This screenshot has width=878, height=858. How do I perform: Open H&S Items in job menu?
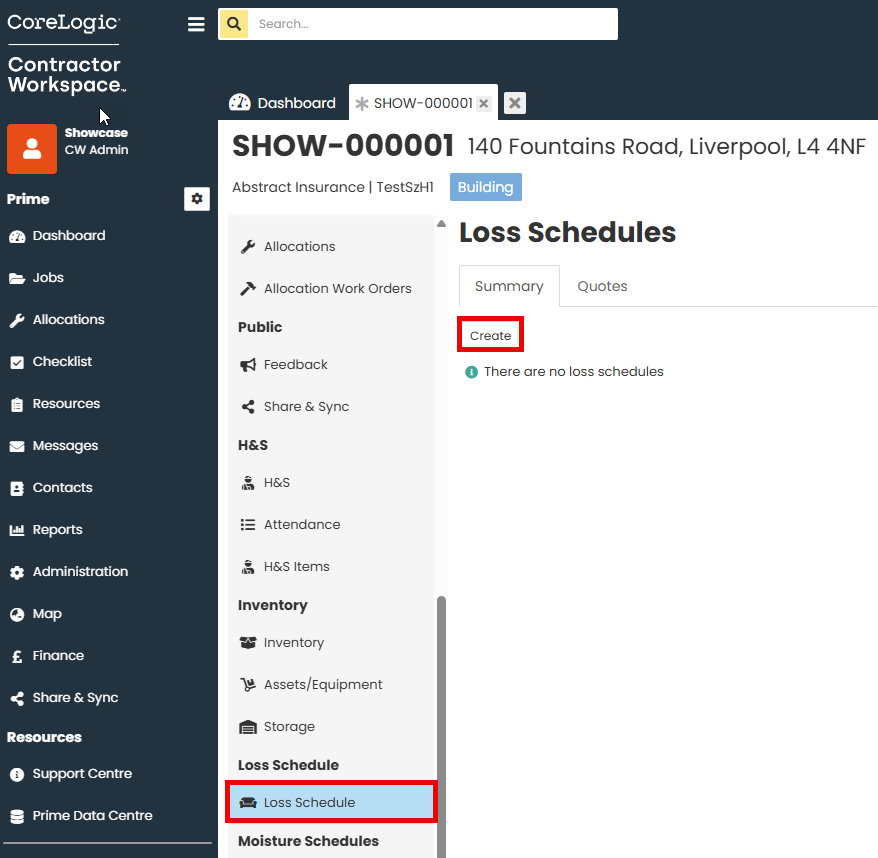point(331,567)
